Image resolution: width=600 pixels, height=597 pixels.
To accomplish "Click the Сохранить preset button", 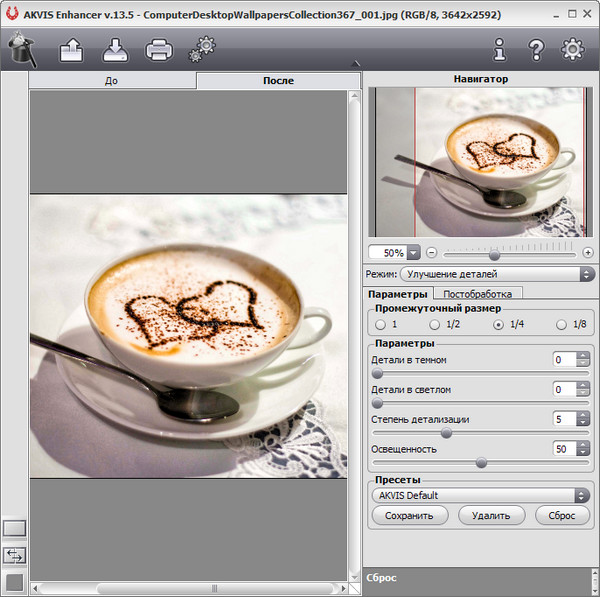I will coord(408,516).
